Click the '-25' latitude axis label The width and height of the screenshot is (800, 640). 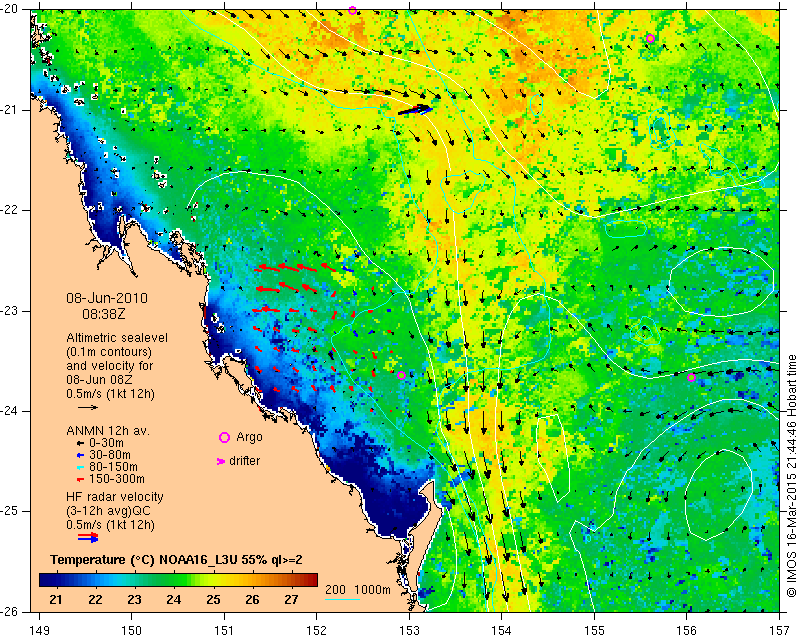point(11,511)
